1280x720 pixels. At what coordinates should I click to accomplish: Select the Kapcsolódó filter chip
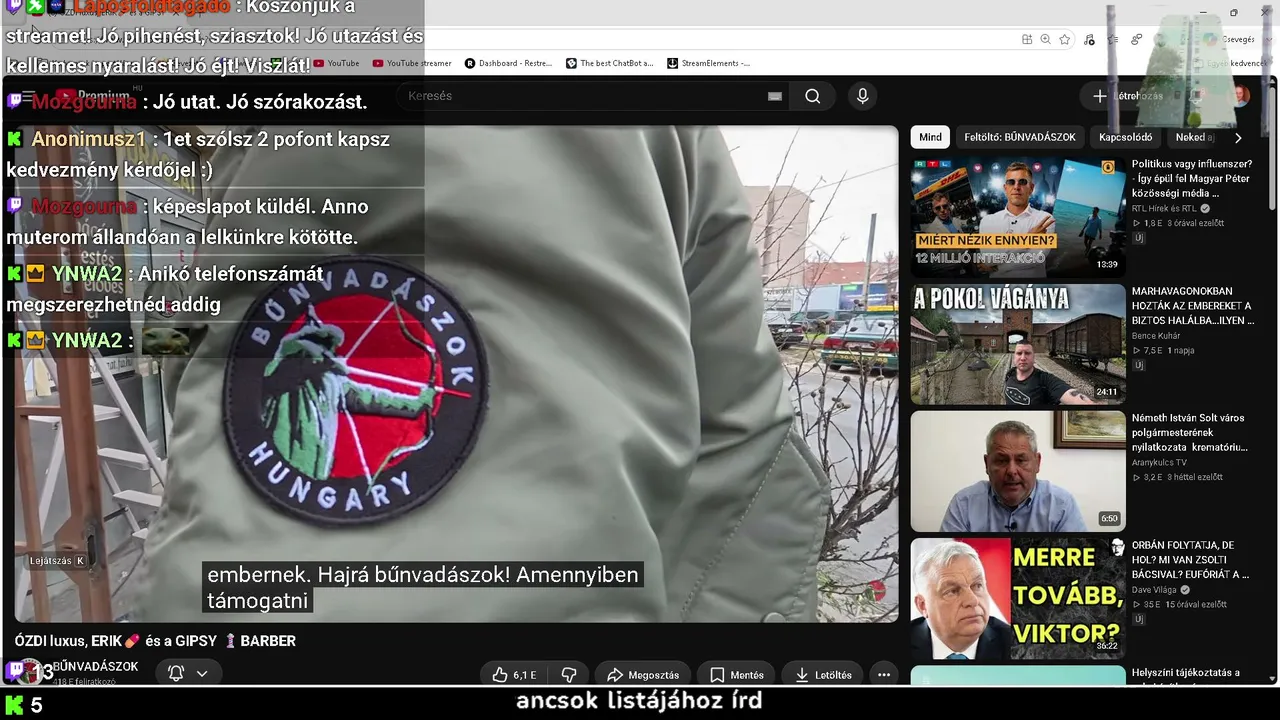[1126, 137]
